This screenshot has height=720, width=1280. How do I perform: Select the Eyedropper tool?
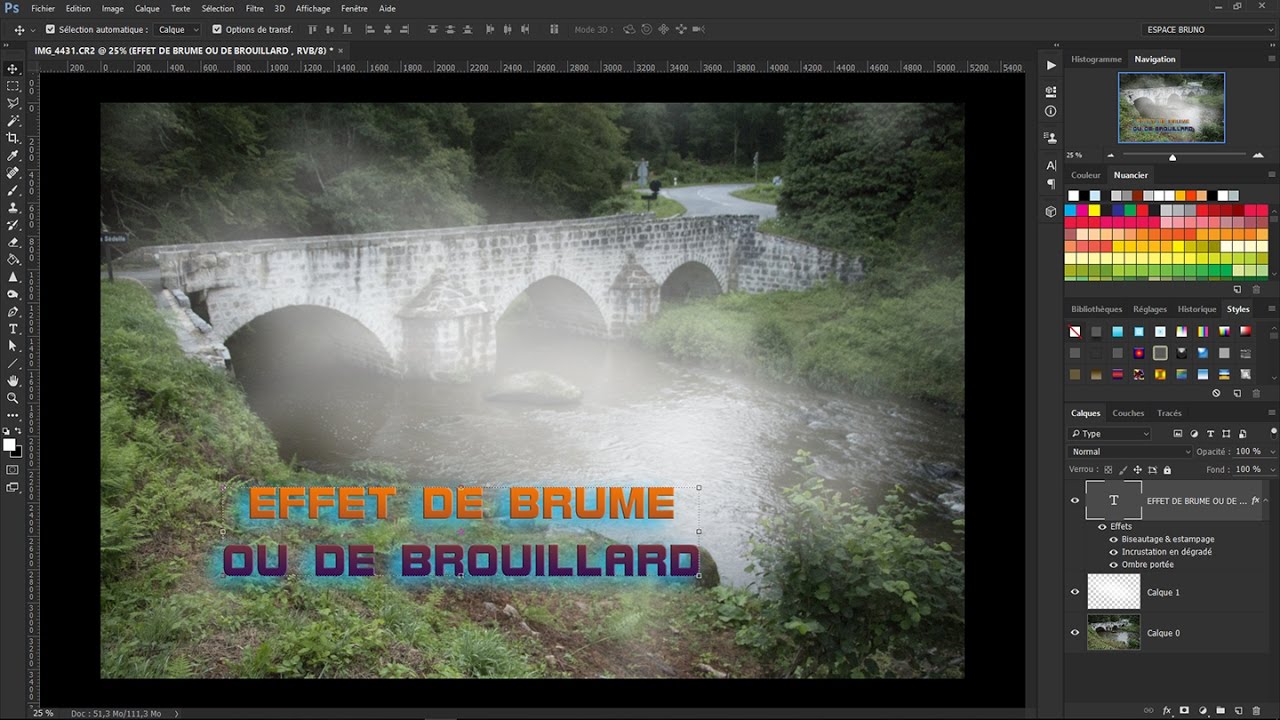click(x=13, y=156)
